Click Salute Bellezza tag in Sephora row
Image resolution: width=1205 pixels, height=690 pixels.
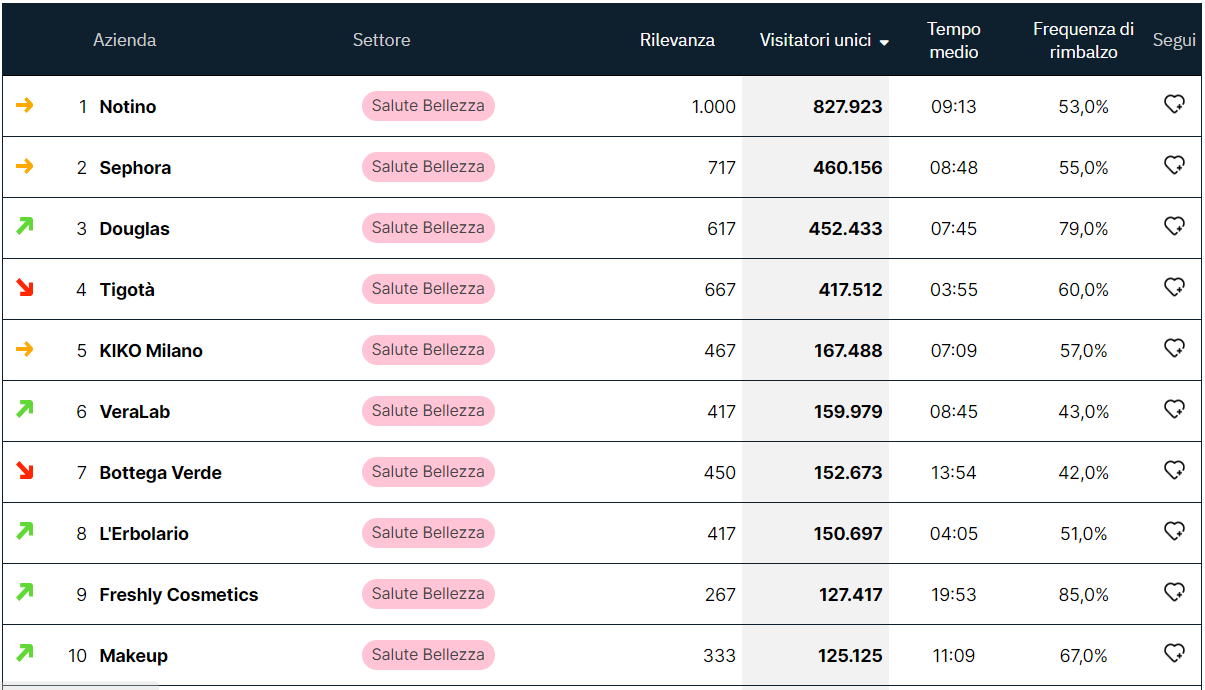point(428,167)
